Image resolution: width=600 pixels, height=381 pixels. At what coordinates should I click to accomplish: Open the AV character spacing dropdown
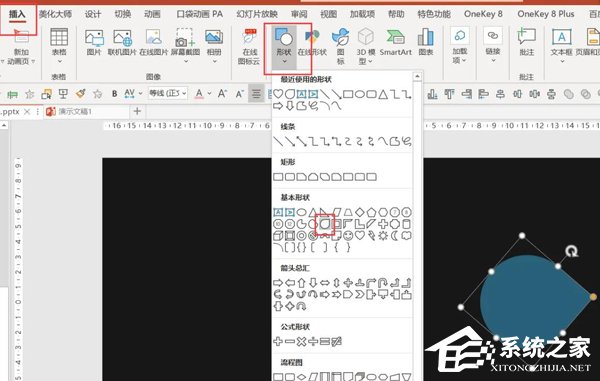[133, 93]
